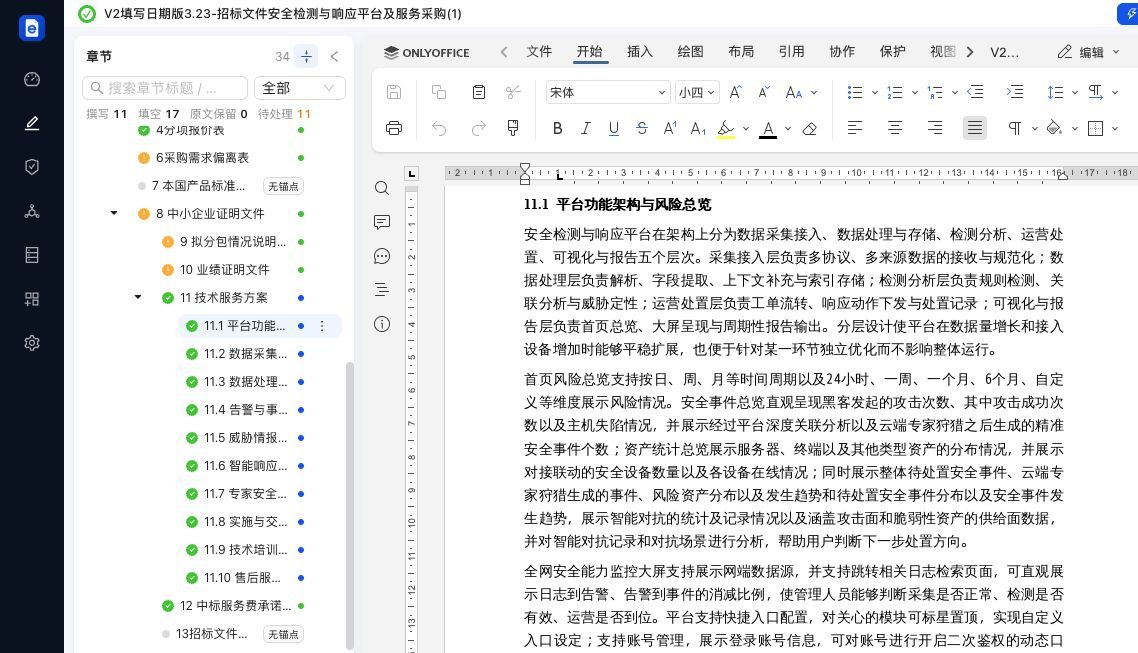
Task: Toggle Bold formatting
Action: 557,128
